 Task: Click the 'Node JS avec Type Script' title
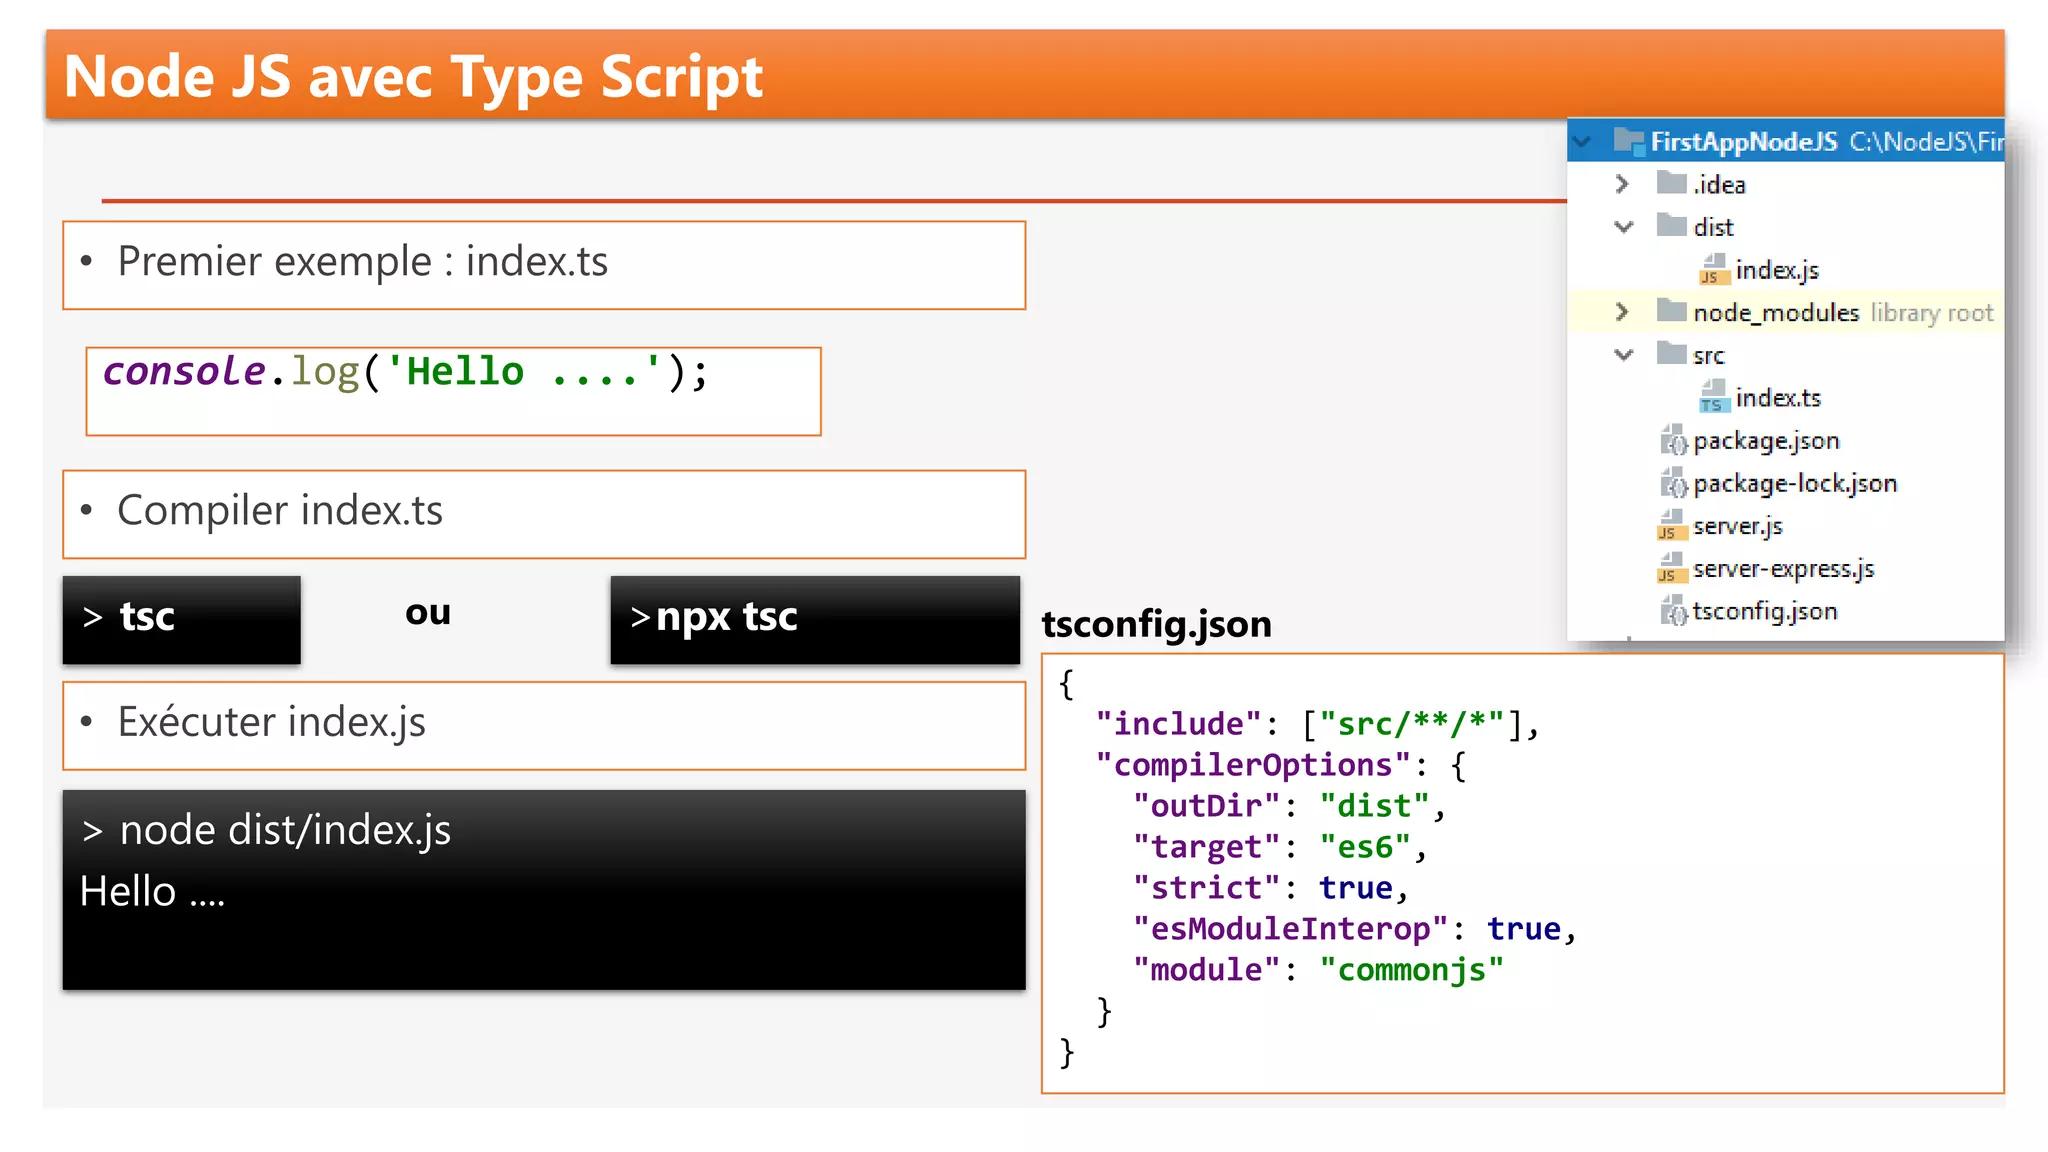[413, 77]
